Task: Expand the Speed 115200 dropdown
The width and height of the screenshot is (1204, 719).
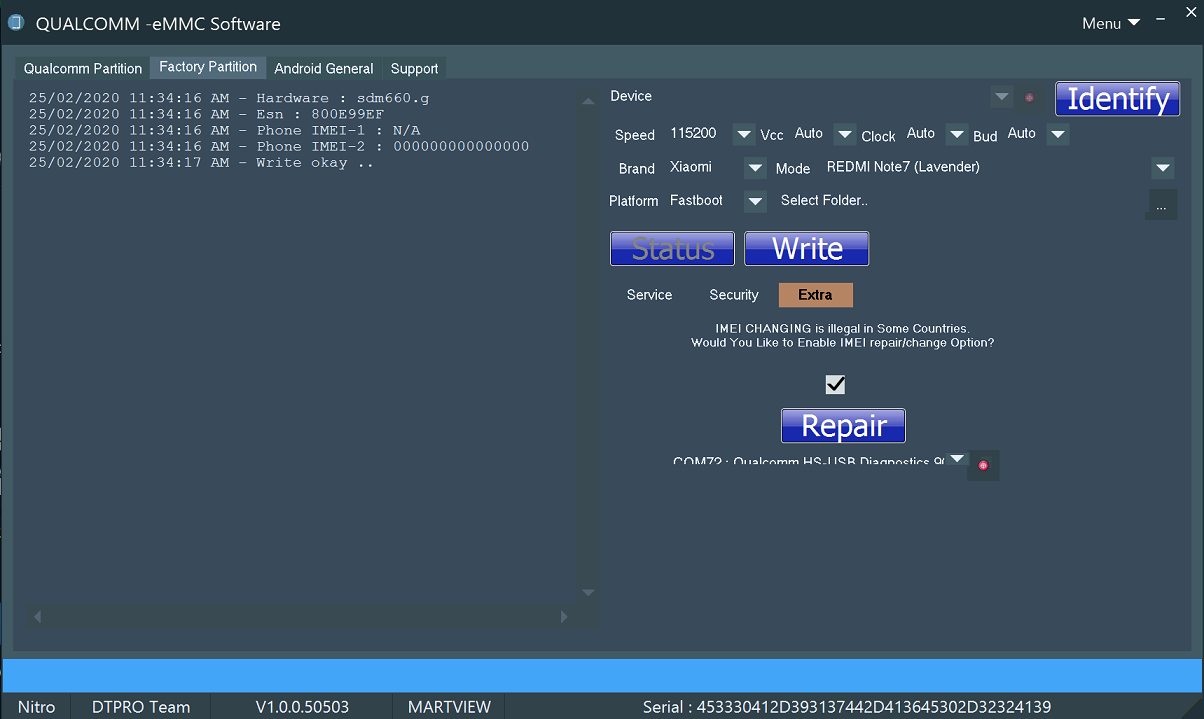Action: [743, 134]
